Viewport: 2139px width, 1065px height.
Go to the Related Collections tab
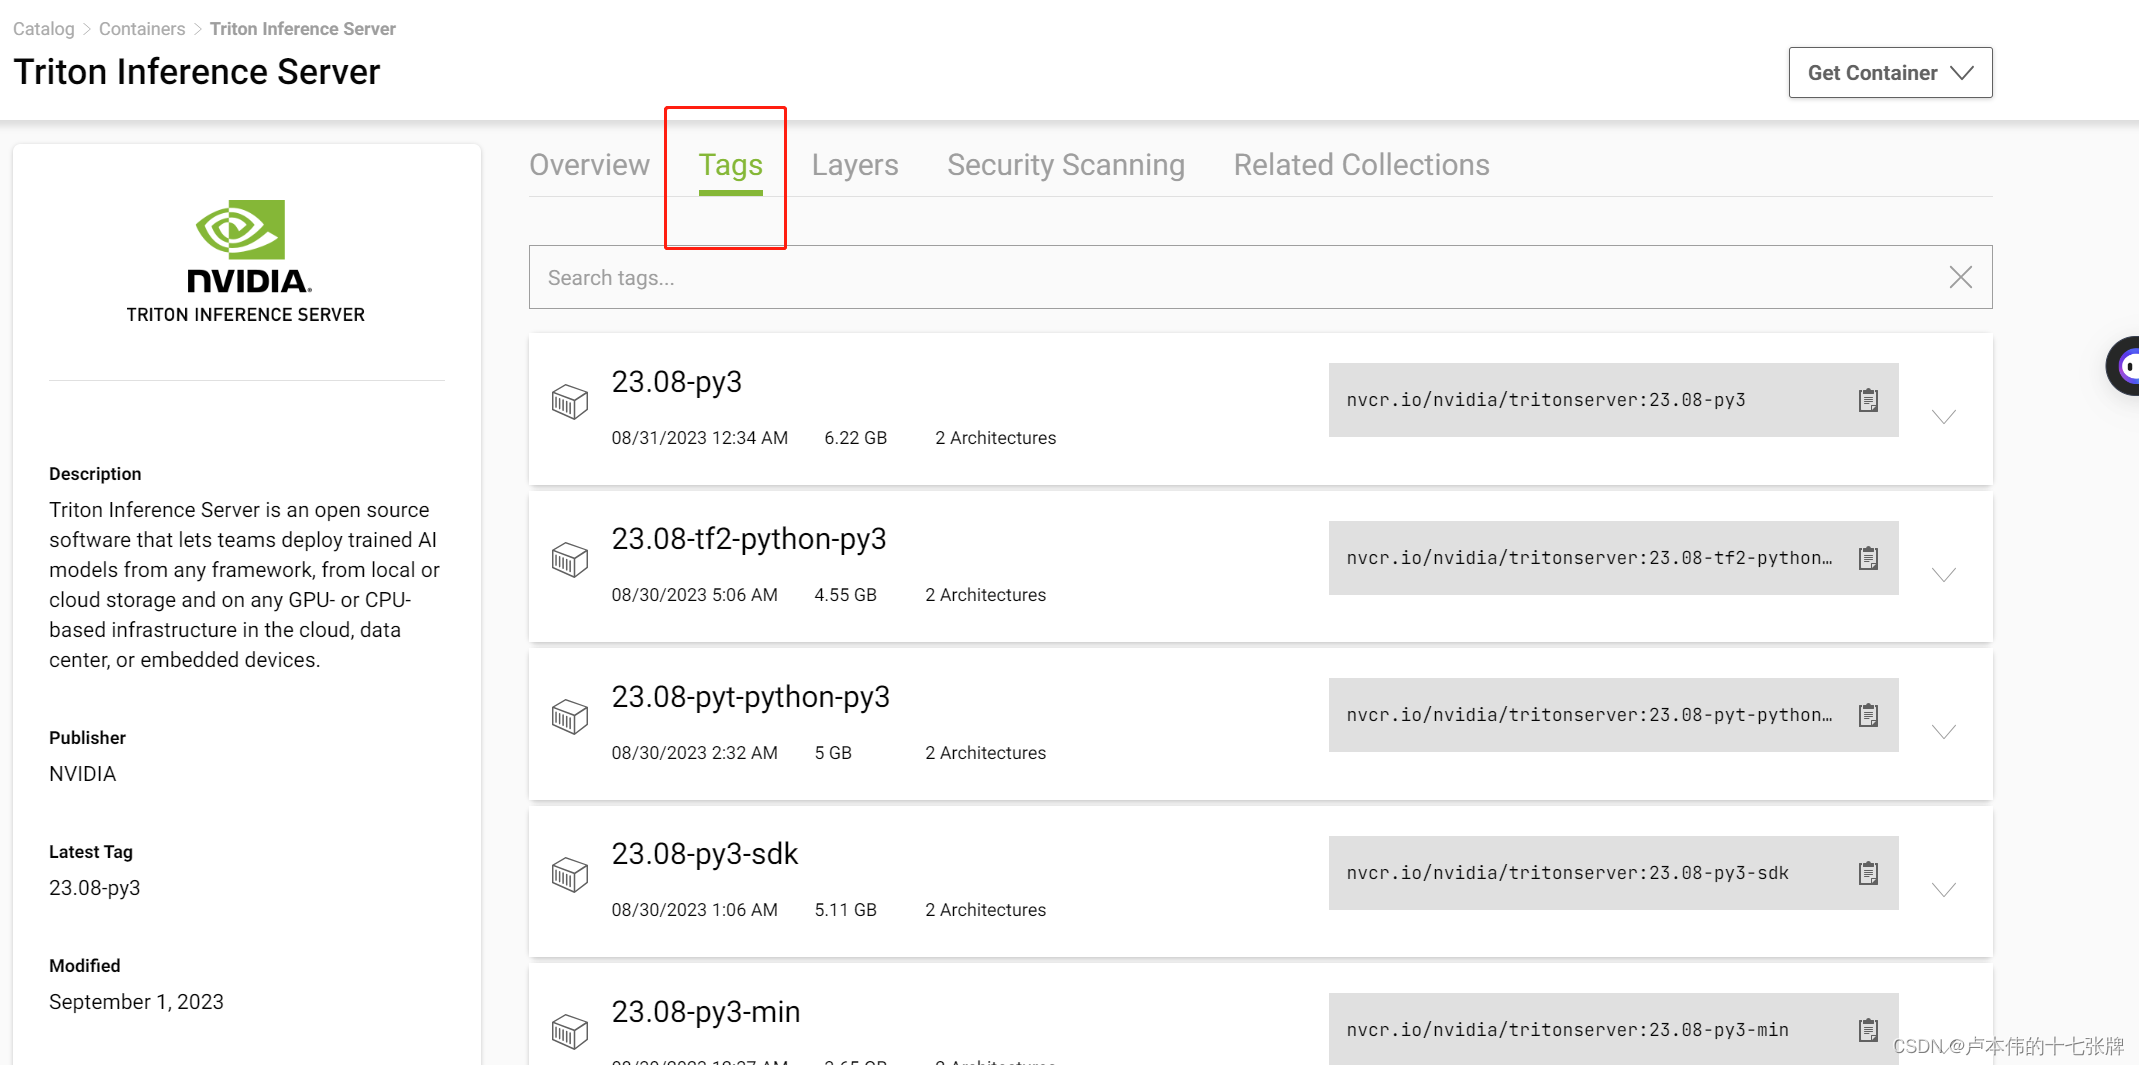point(1361,165)
